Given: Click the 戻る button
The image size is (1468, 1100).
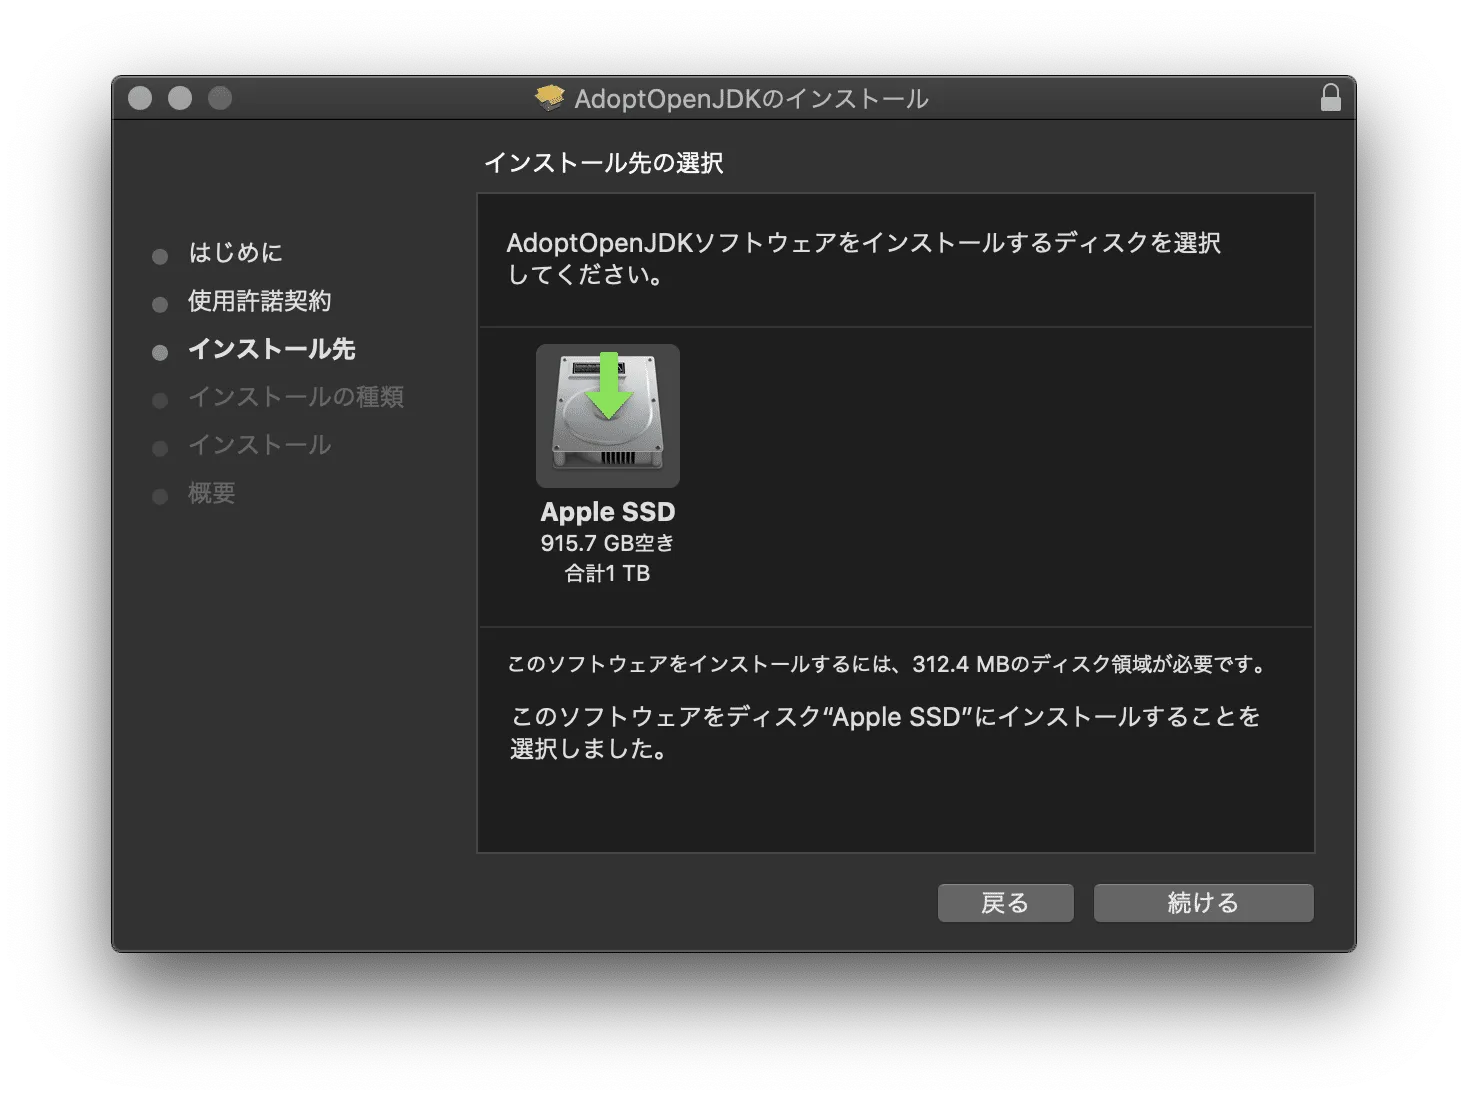Looking at the screenshot, I should pyautogui.click(x=1005, y=903).
